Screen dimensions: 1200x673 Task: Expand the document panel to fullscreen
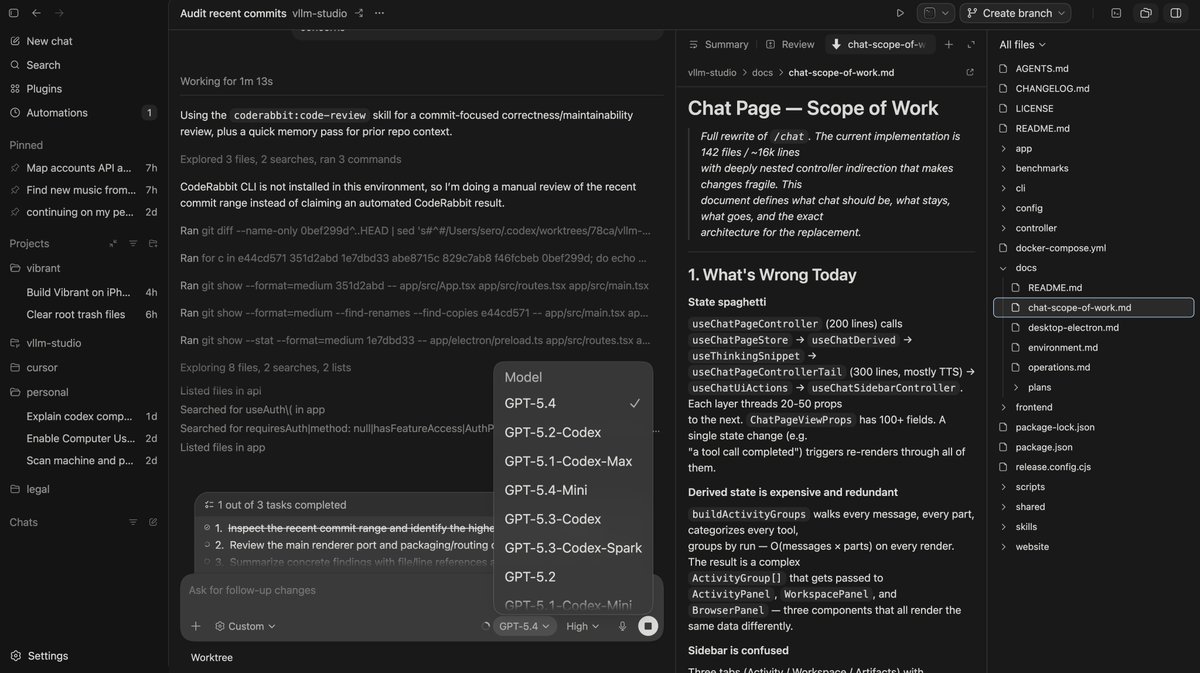971,44
